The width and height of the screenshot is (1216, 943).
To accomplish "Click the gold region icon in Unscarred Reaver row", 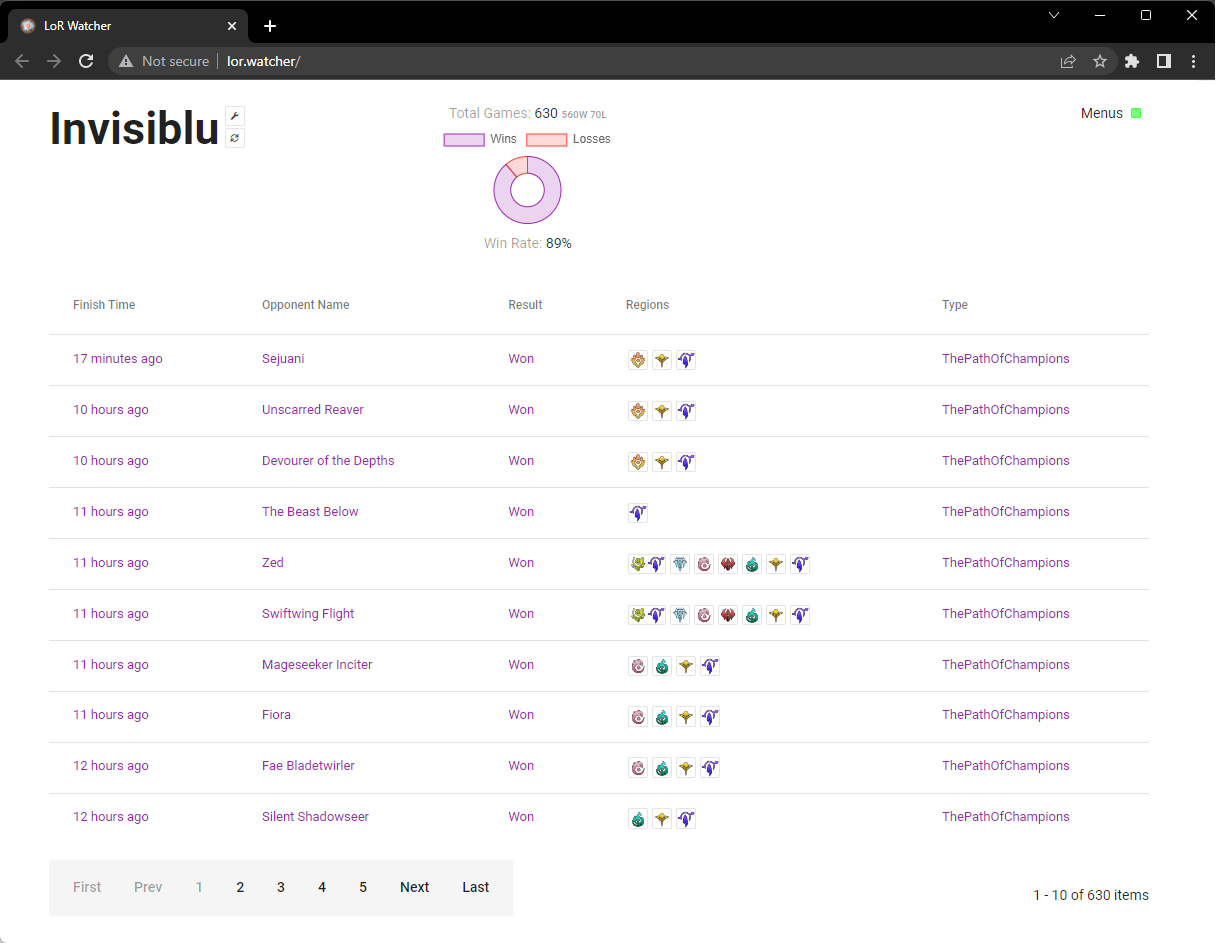I will [662, 411].
